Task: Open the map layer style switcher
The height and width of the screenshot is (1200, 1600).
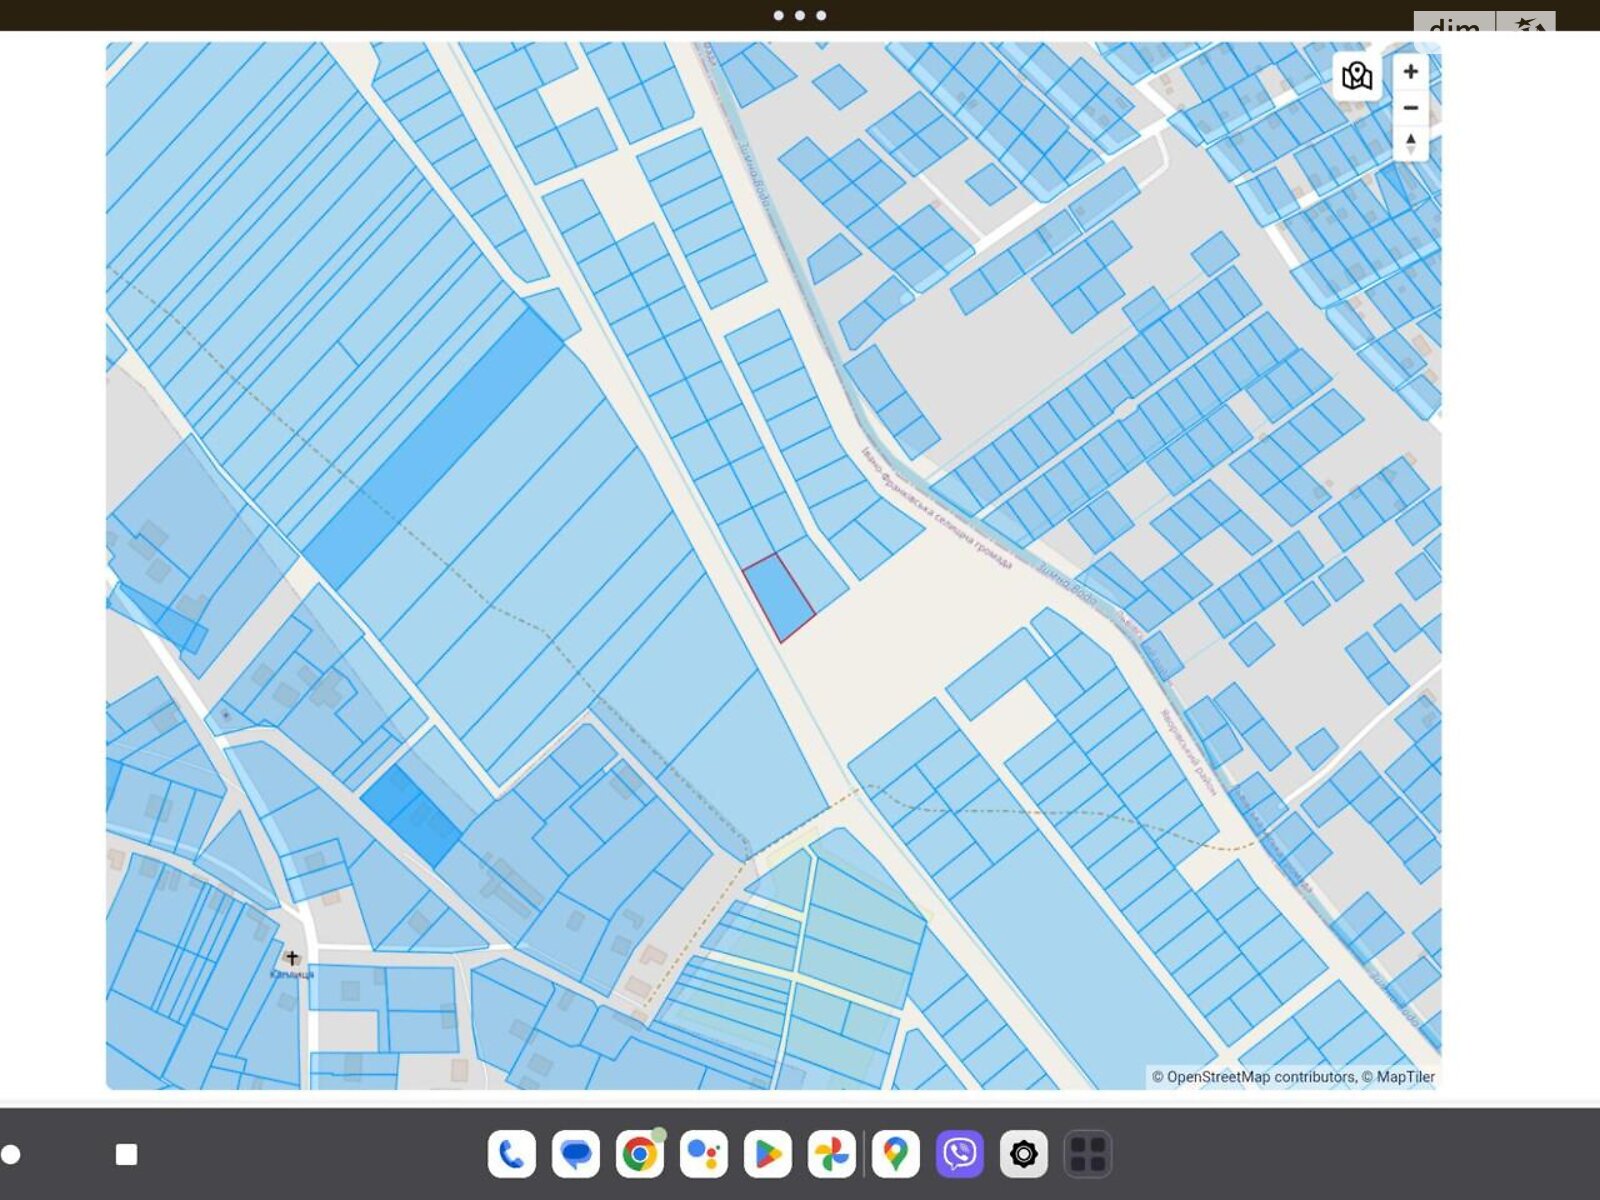Action: click(x=1356, y=76)
